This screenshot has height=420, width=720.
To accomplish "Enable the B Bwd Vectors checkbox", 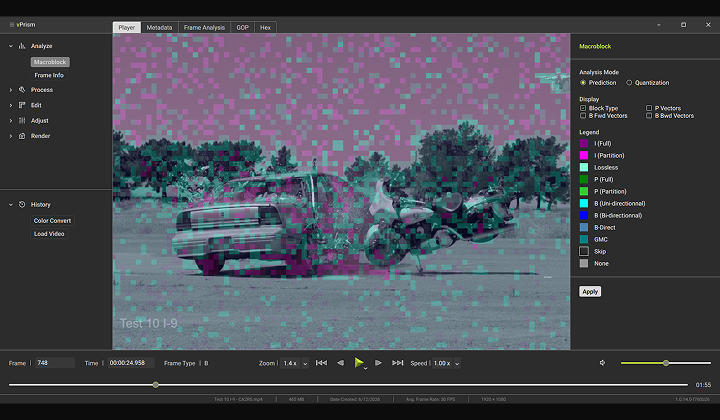I will point(649,116).
